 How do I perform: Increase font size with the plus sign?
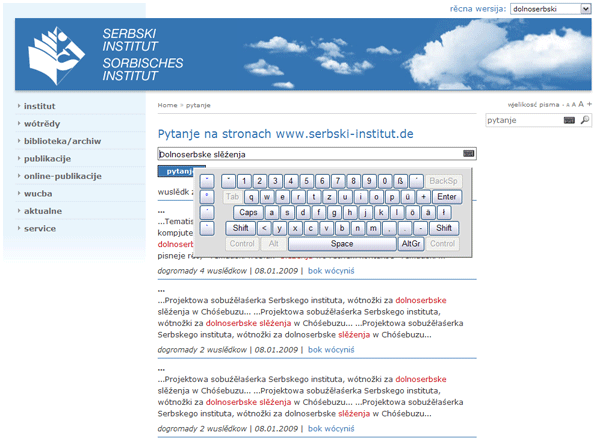click(x=589, y=104)
